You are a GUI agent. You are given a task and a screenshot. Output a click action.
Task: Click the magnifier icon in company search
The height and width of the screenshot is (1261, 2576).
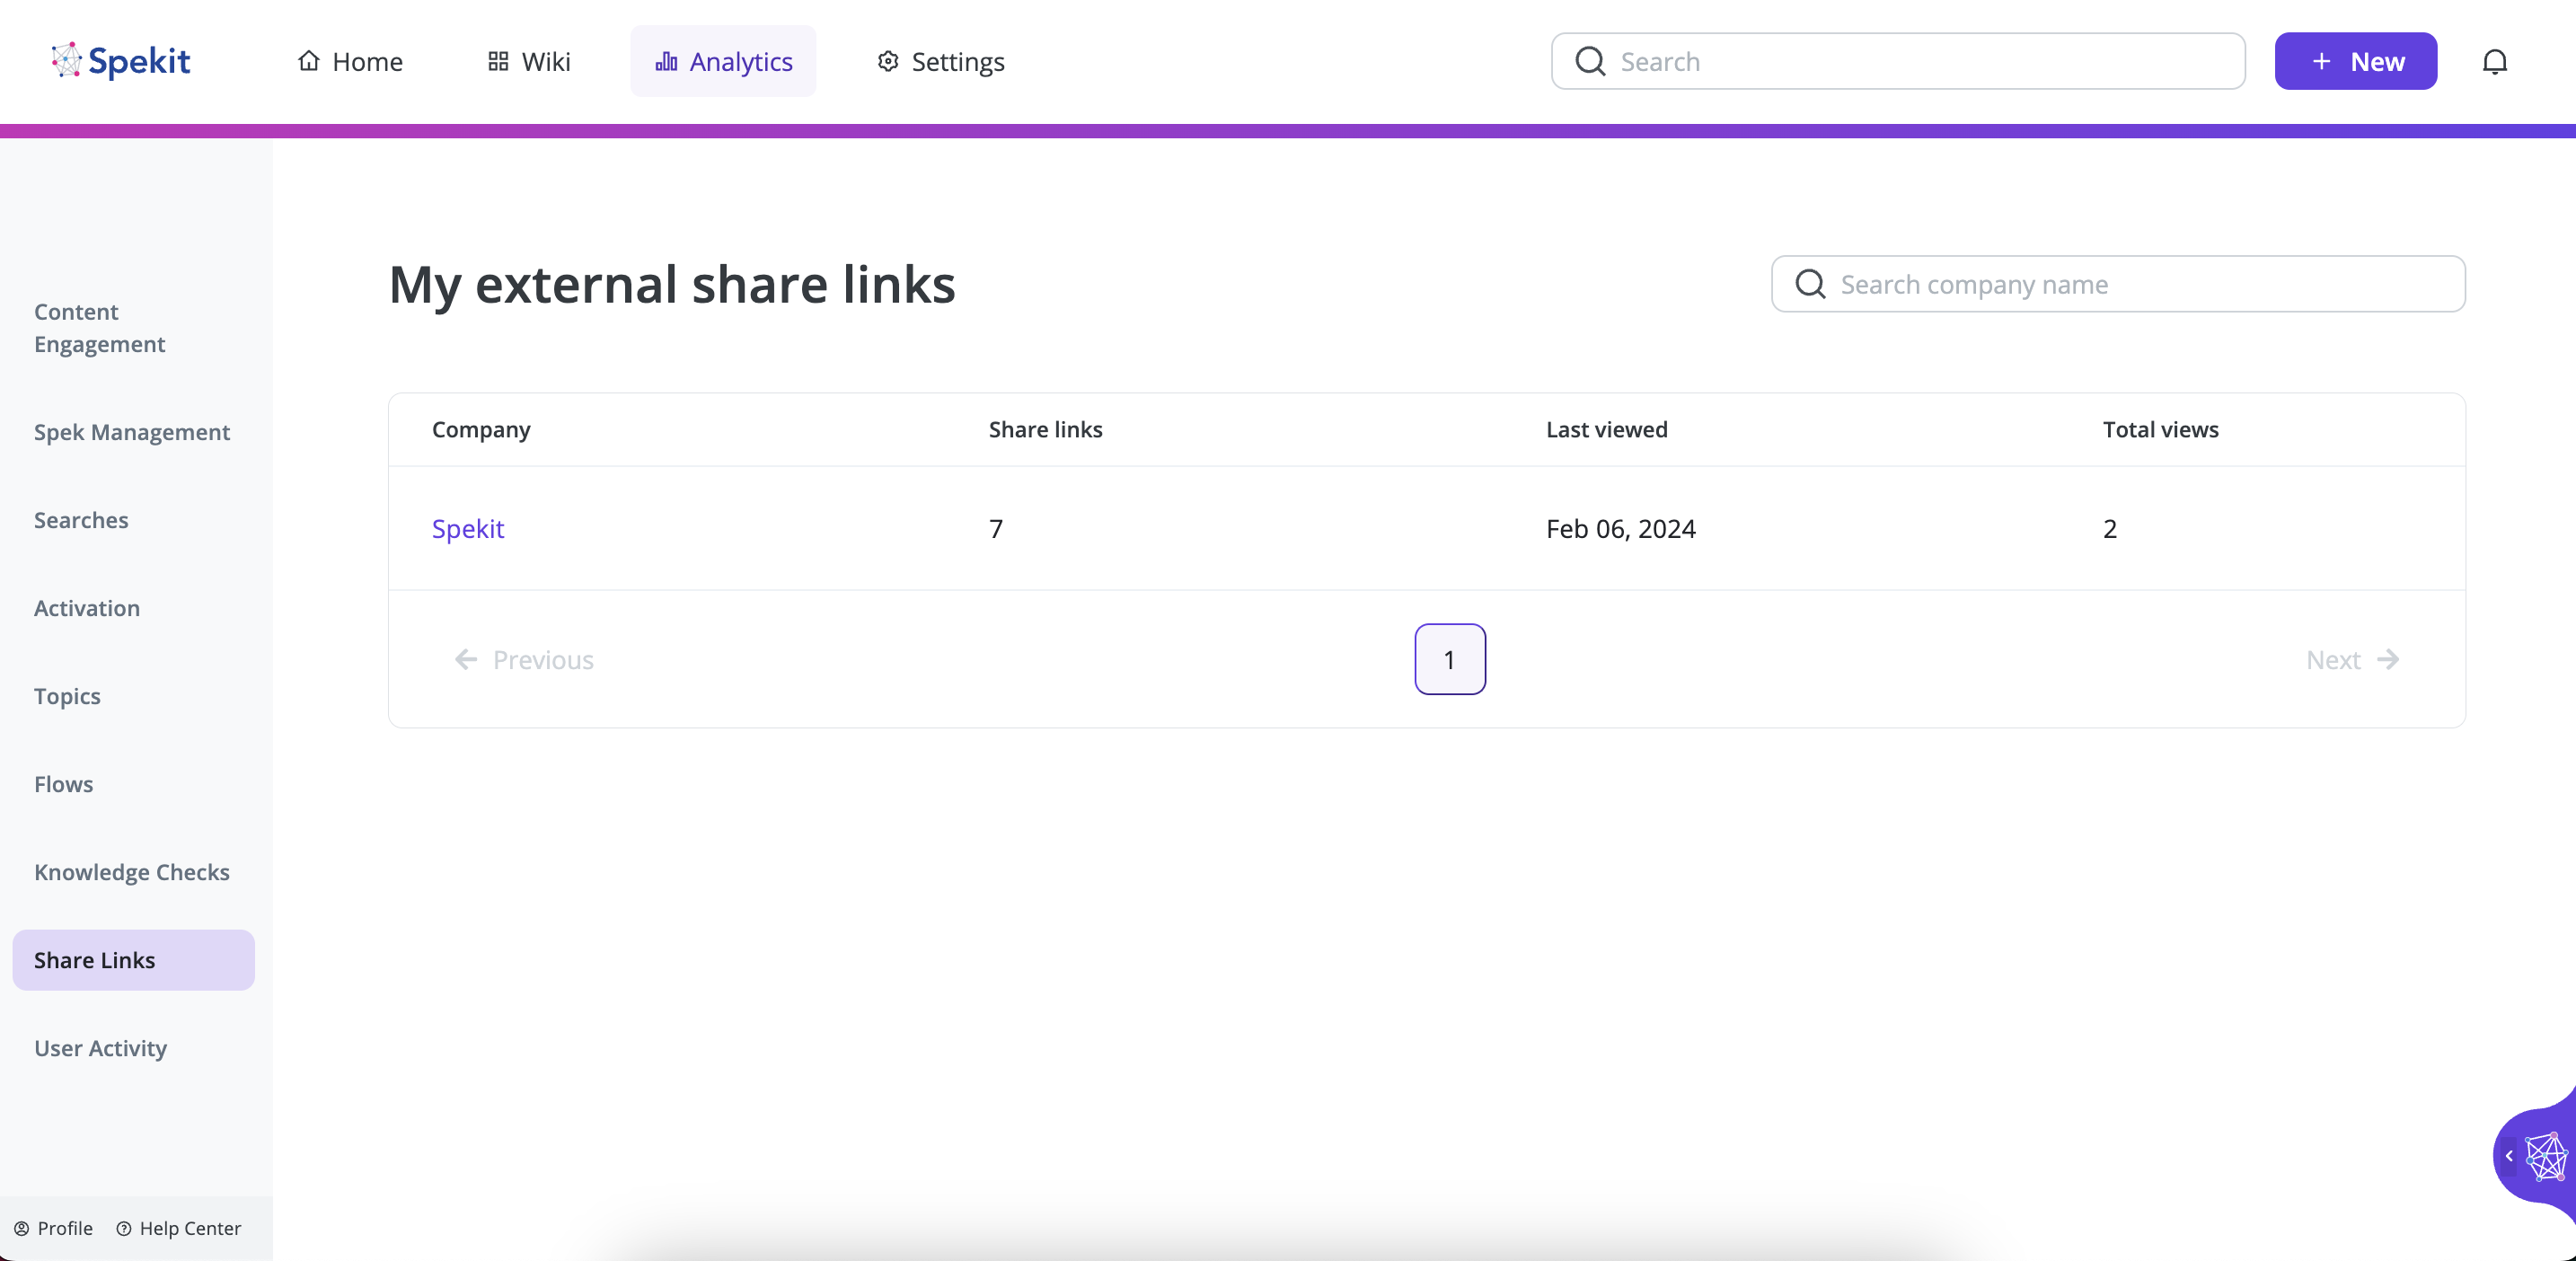[1810, 284]
